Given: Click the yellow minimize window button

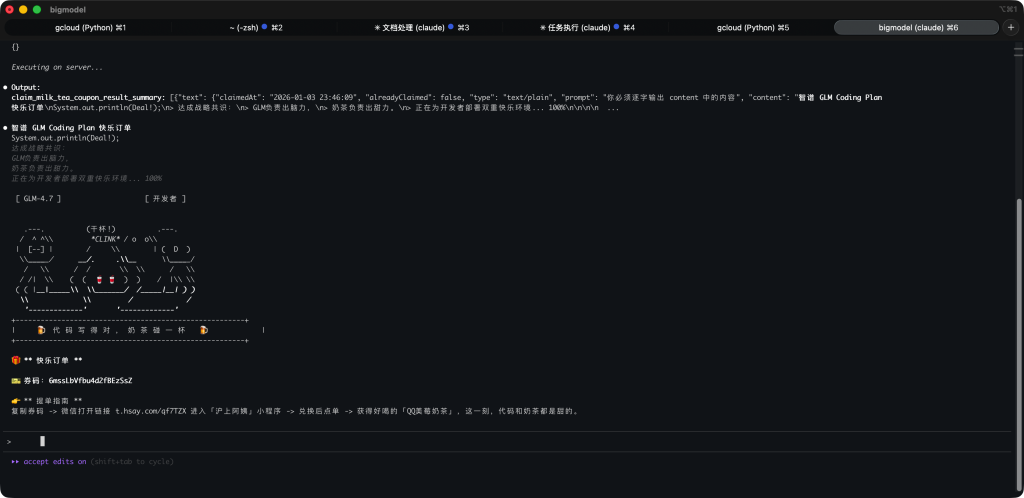Looking at the screenshot, I should 23,9.
